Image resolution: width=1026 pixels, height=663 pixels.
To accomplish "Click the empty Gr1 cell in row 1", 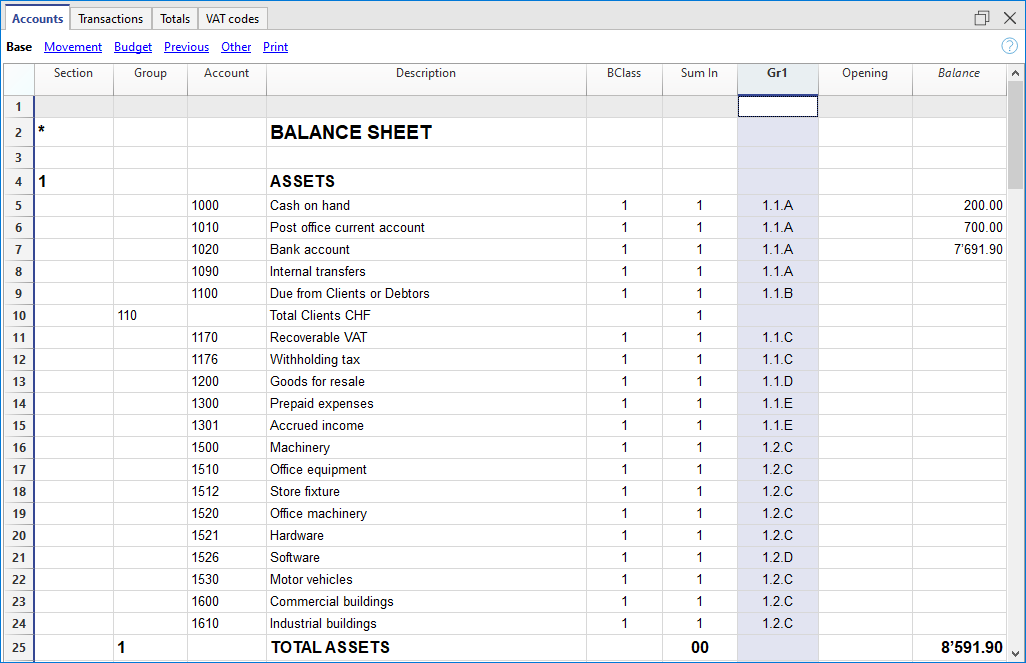I will point(777,106).
